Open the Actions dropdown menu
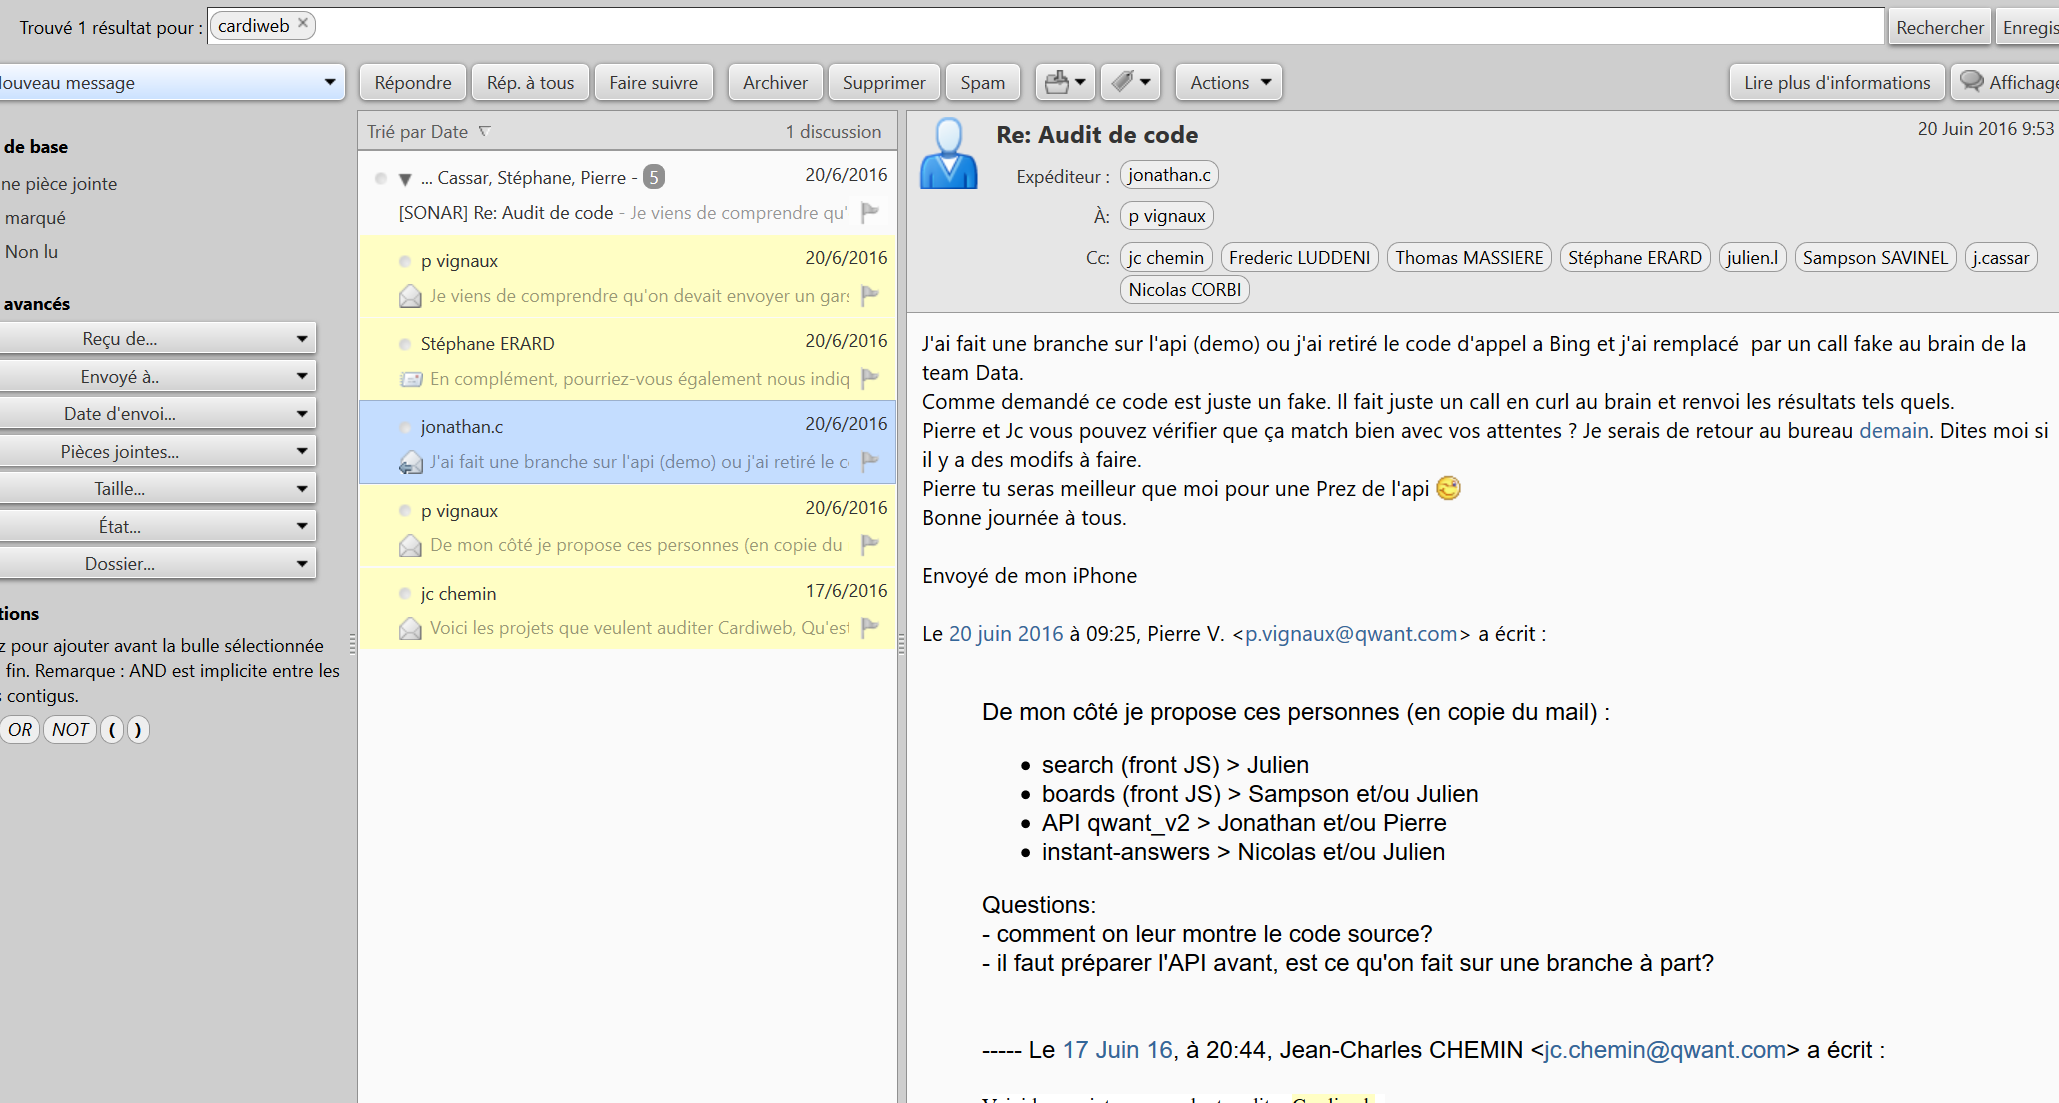The height and width of the screenshot is (1103, 2059). click(1229, 82)
